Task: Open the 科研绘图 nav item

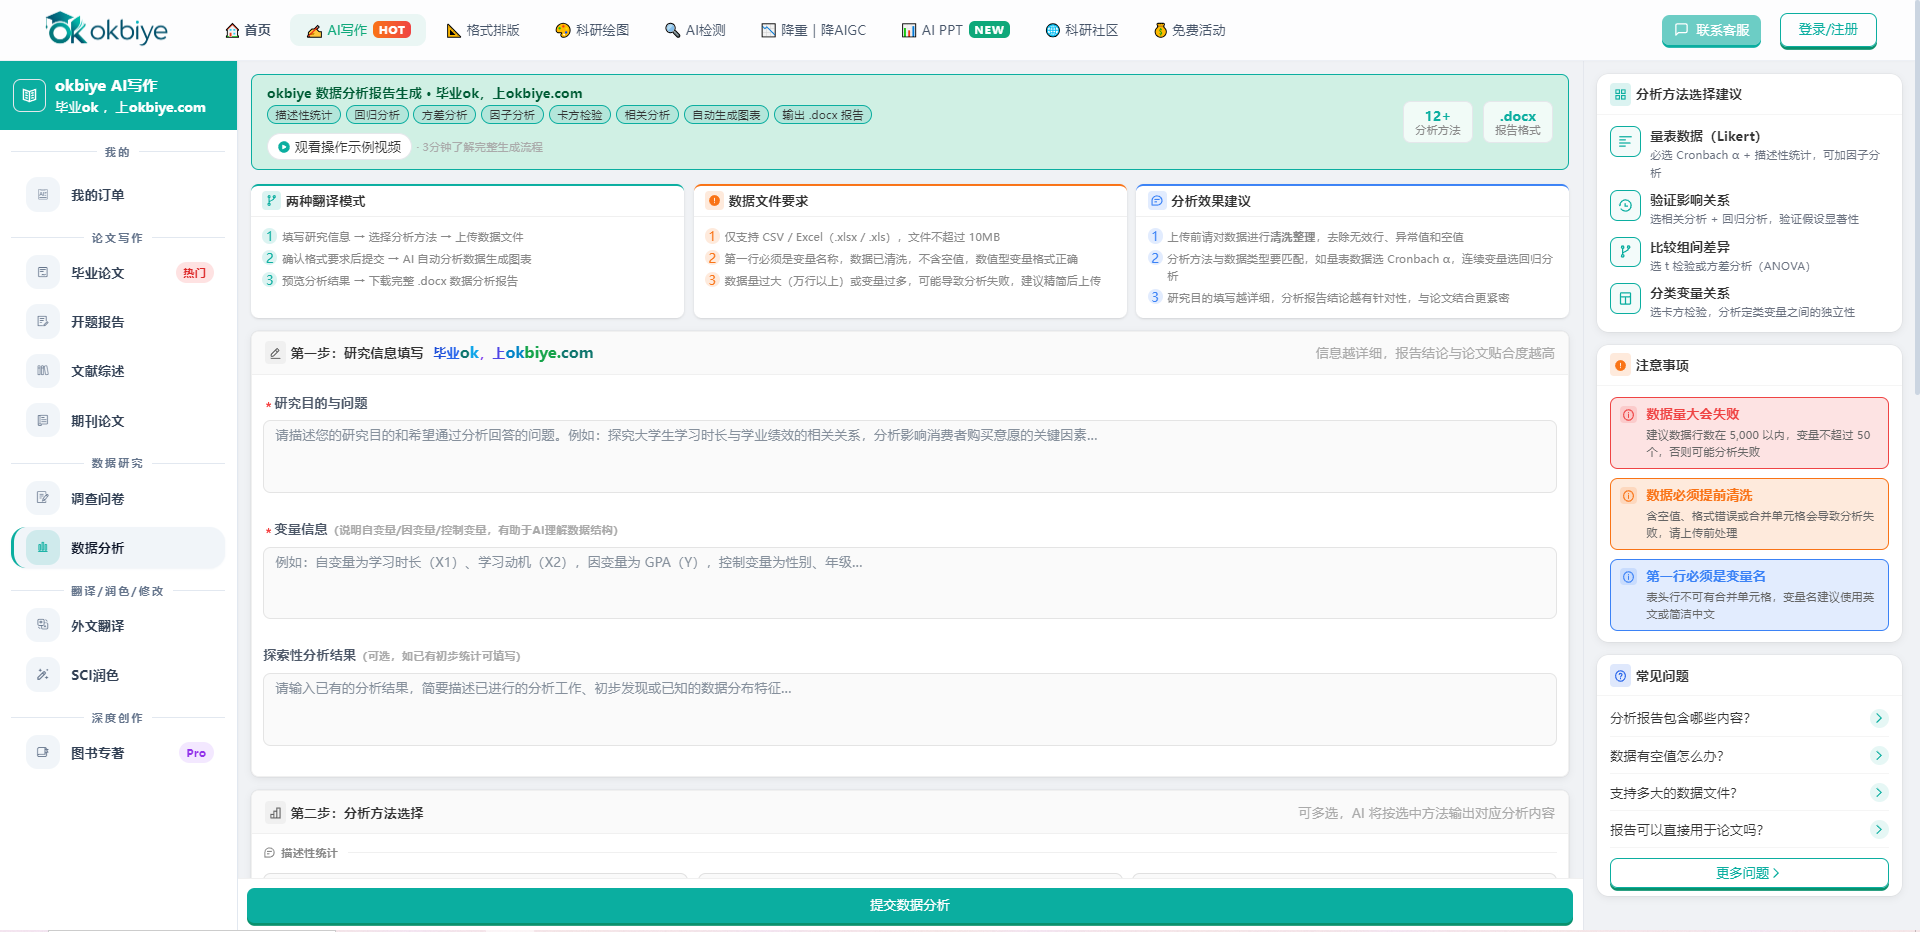Action: click(592, 30)
